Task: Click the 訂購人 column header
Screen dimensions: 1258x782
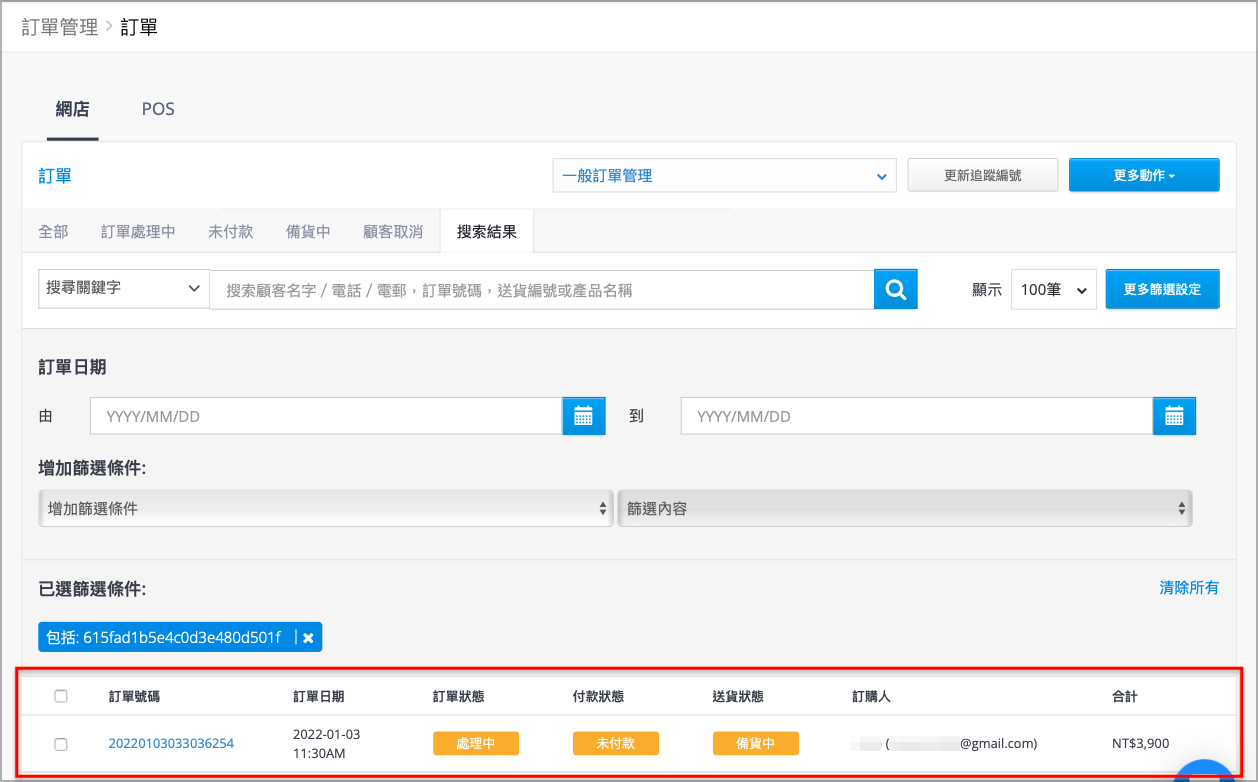Action: (871, 696)
